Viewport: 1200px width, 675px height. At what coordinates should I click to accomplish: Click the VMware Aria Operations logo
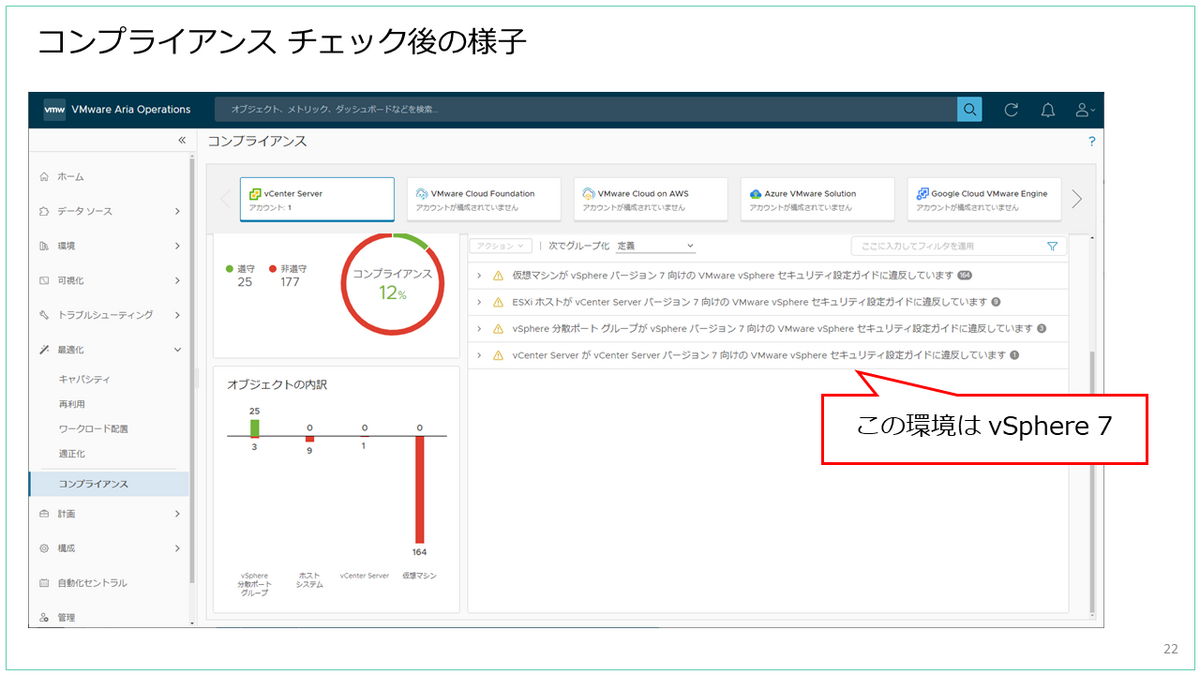click(x=54, y=110)
